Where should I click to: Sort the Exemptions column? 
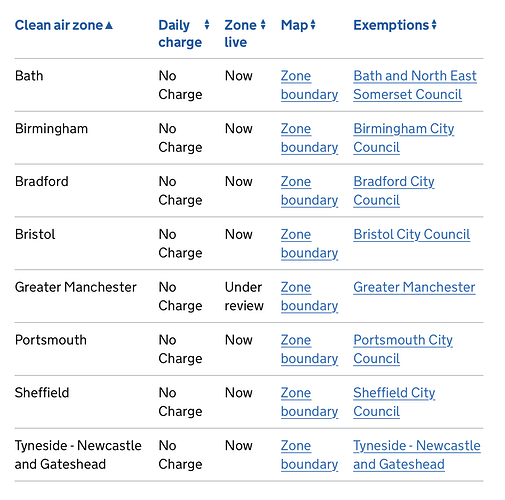(395, 25)
